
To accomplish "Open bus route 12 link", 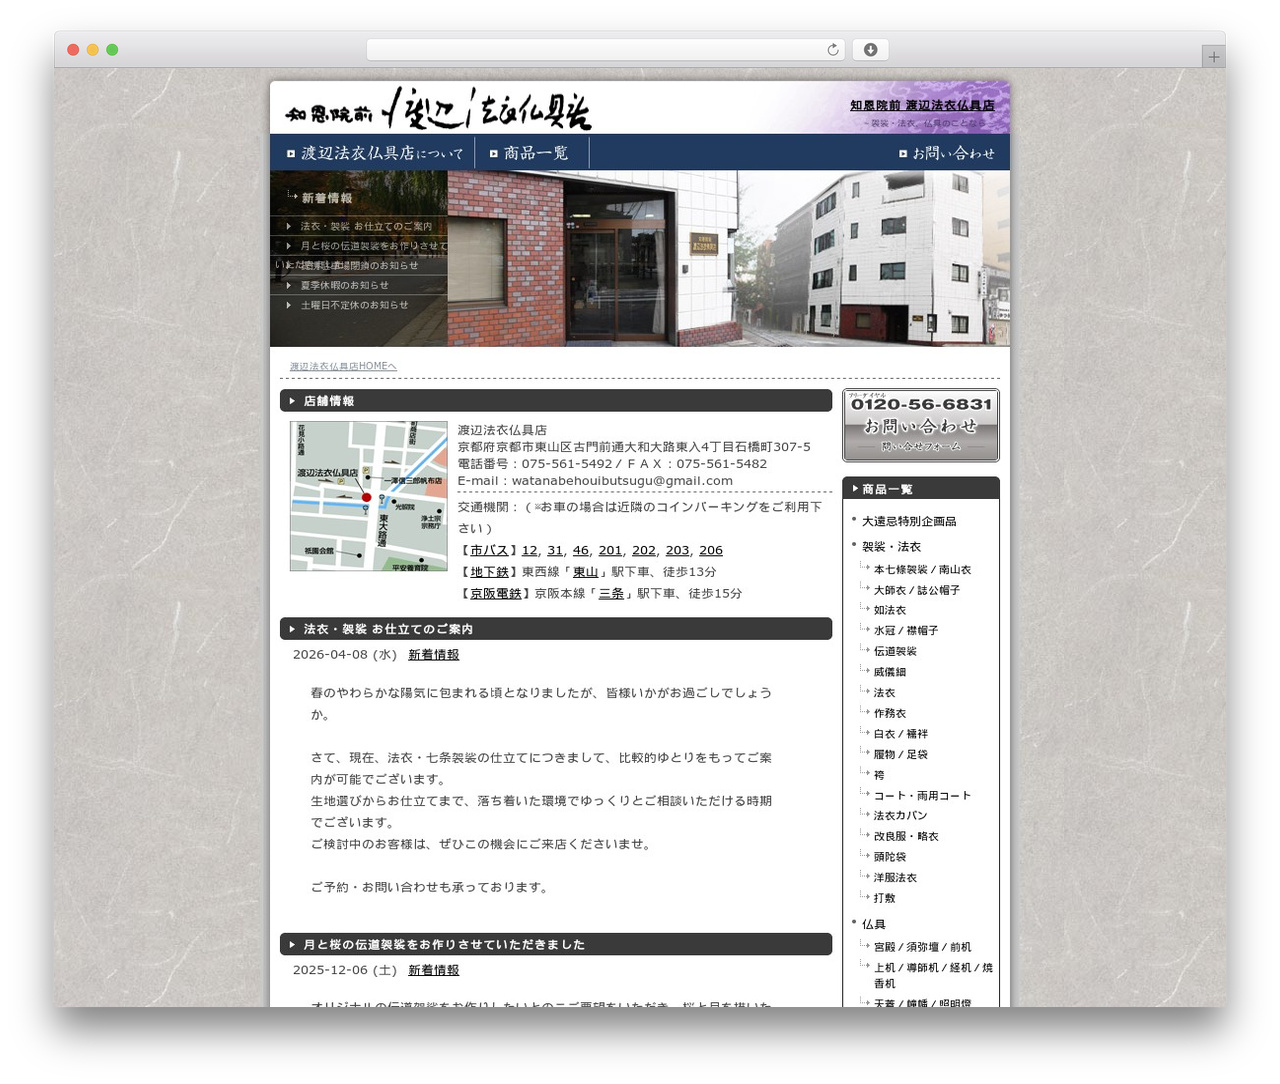I will [x=530, y=550].
